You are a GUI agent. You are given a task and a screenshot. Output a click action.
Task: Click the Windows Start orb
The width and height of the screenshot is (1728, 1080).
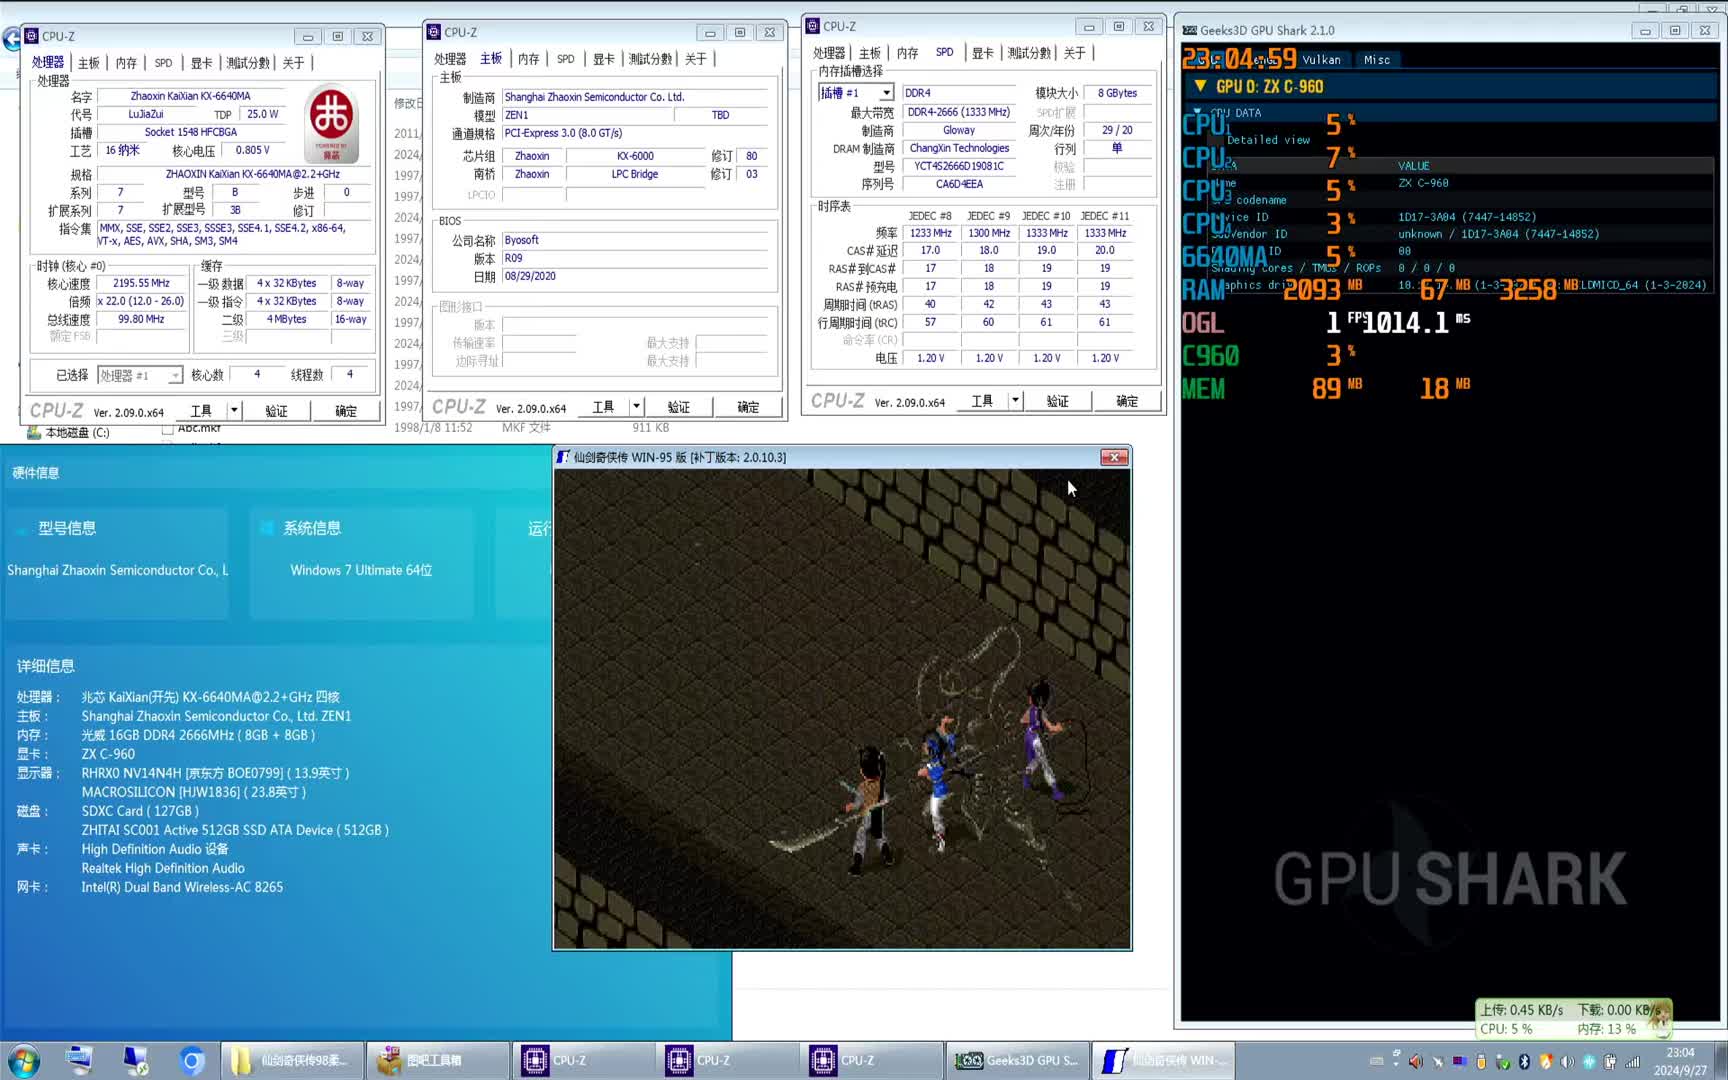(23, 1060)
